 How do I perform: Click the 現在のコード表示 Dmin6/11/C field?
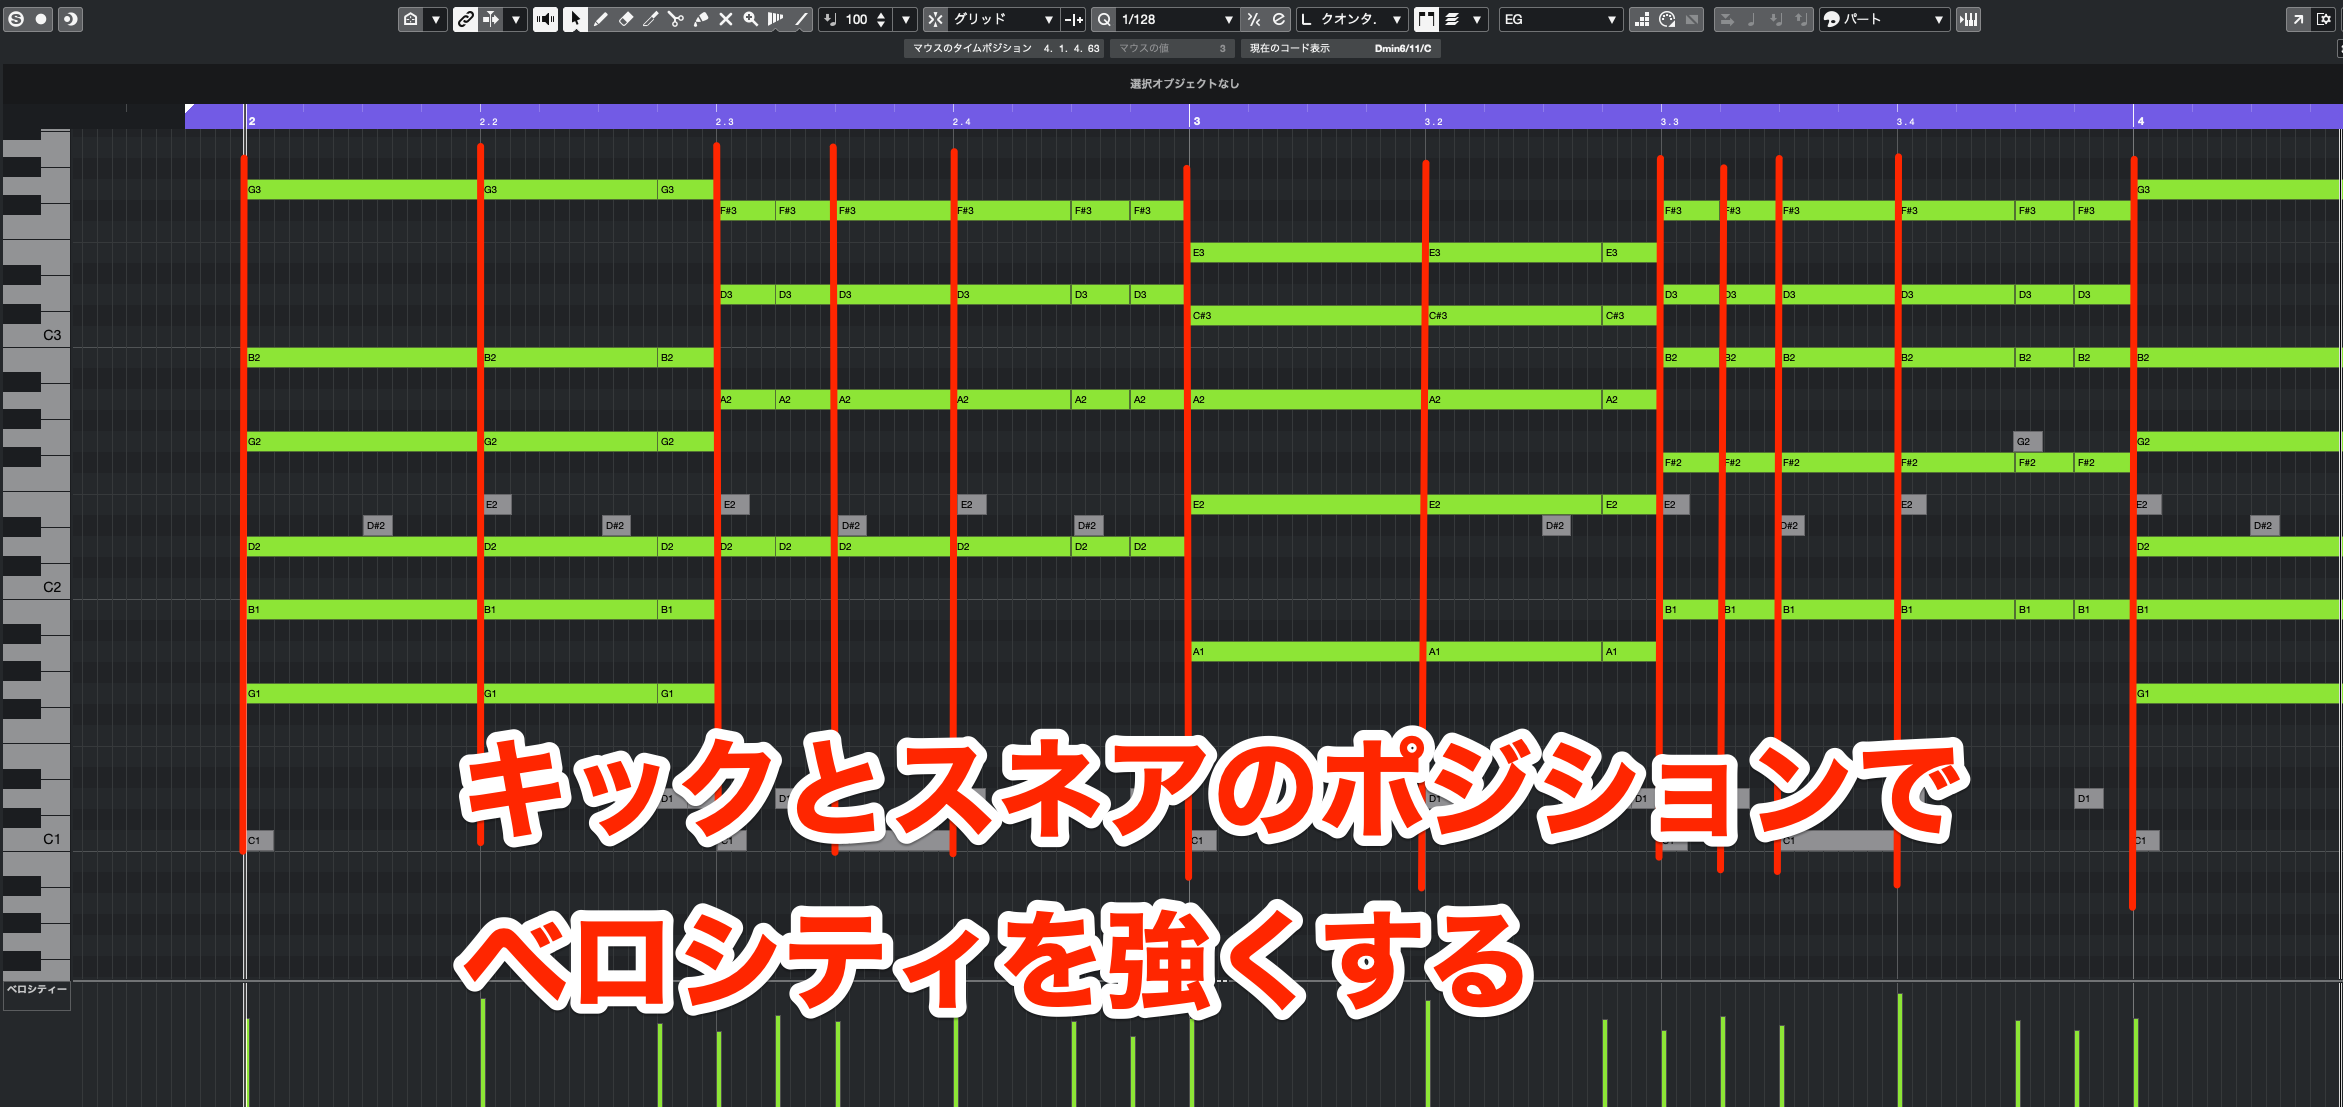tap(1340, 48)
